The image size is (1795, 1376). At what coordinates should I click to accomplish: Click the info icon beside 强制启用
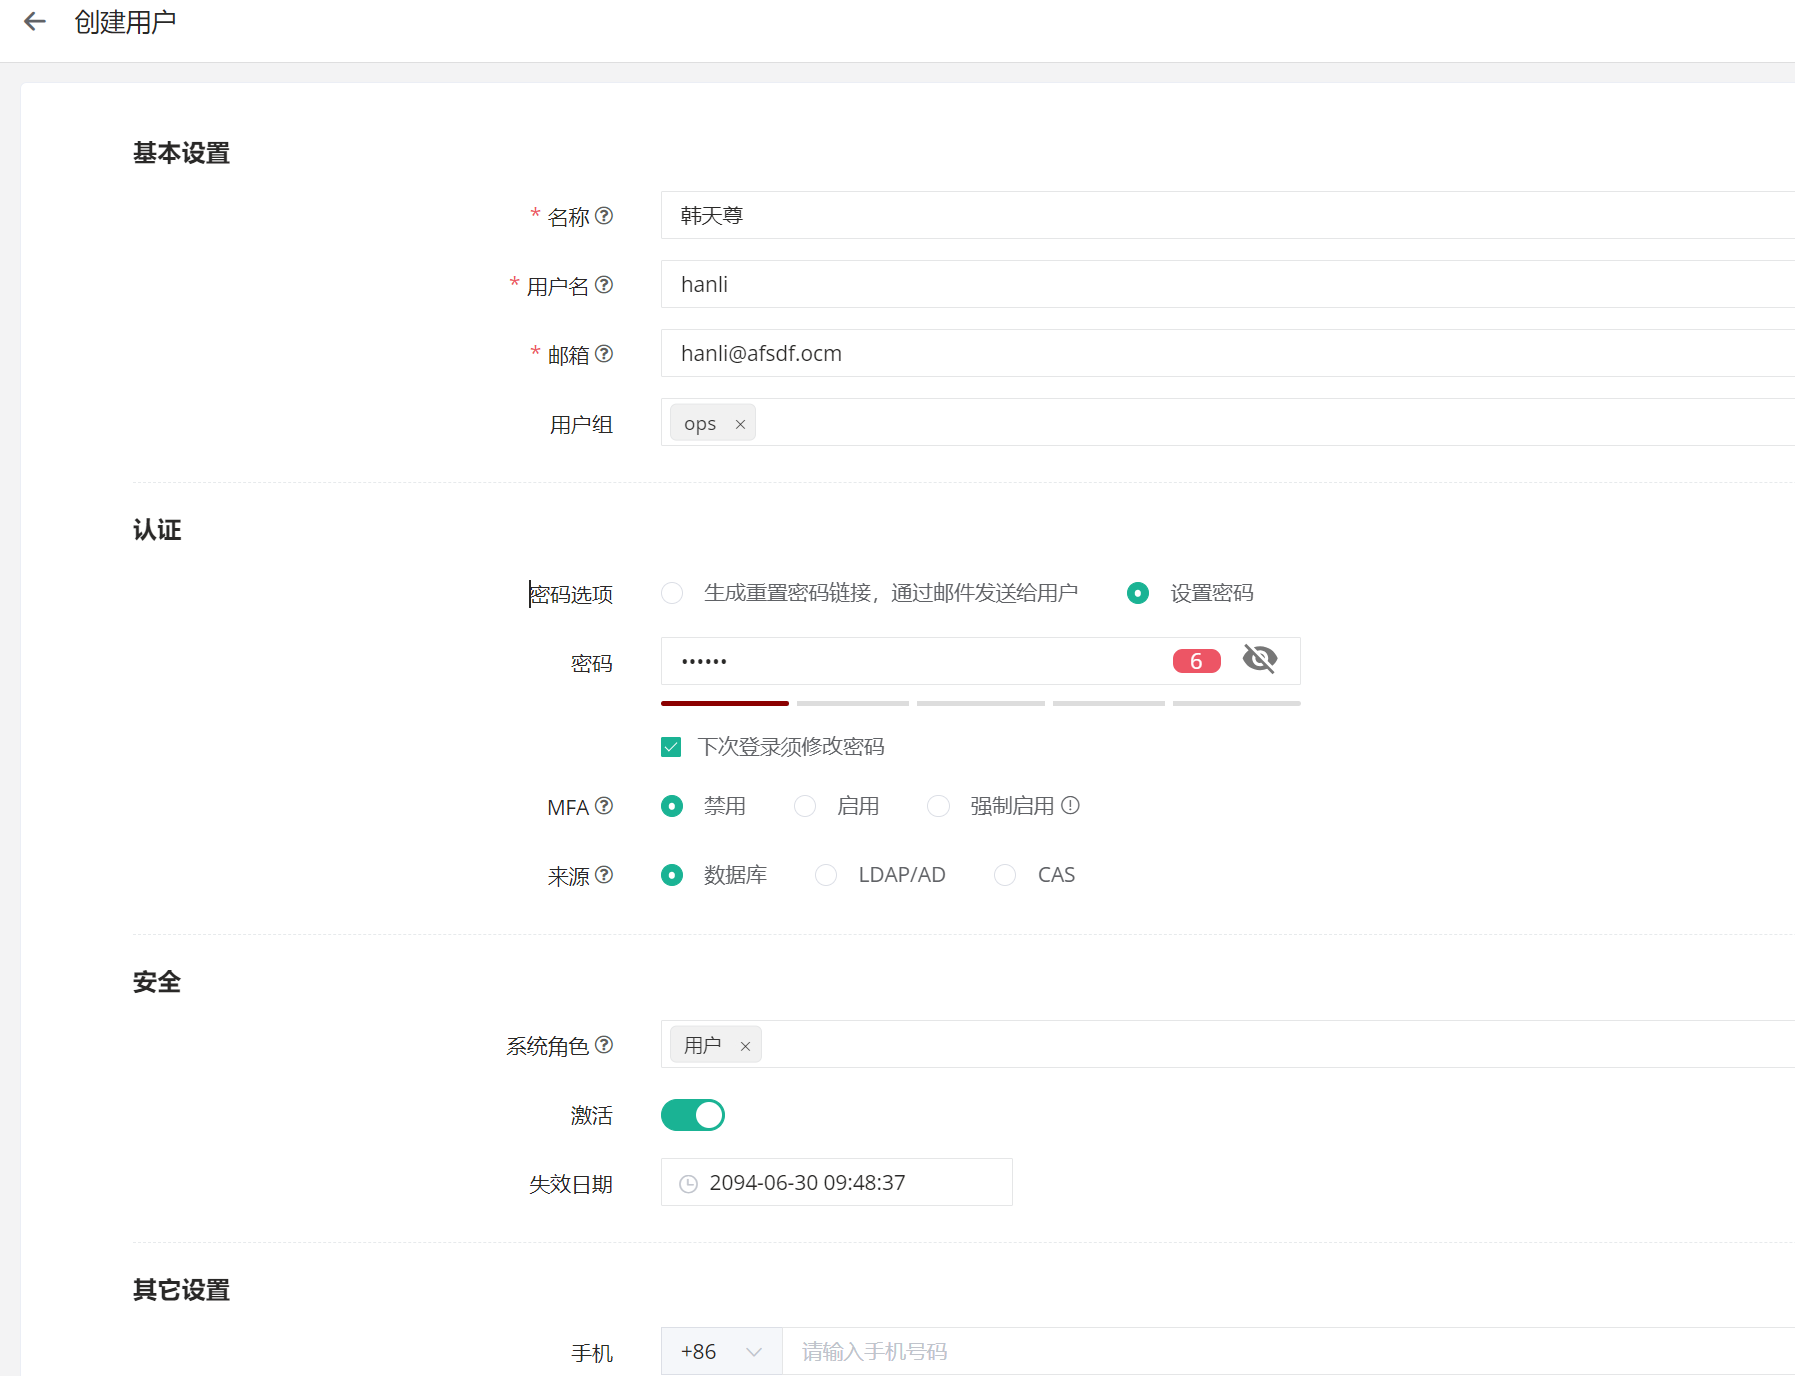1070,805
